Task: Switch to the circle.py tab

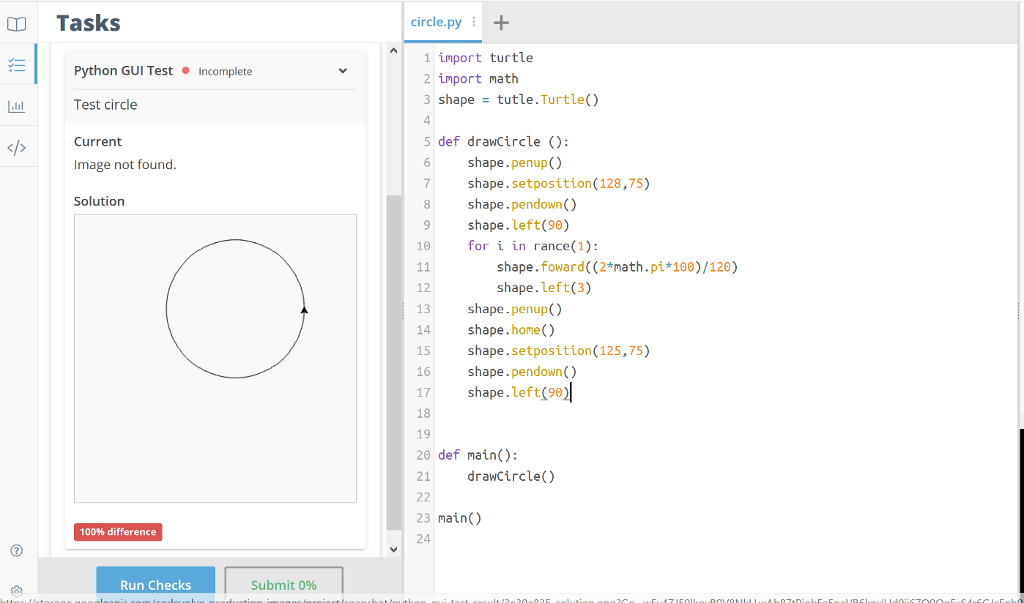Action: click(x=436, y=21)
